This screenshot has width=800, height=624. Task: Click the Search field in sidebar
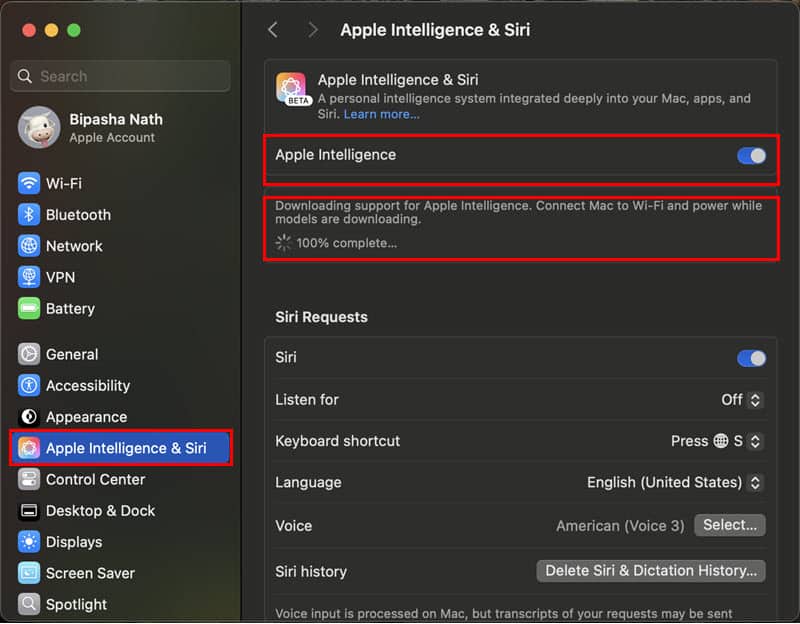click(120, 76)
